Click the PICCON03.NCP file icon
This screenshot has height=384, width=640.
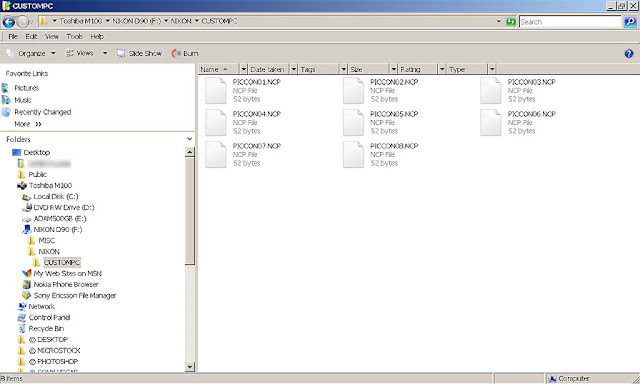[491, 91]
